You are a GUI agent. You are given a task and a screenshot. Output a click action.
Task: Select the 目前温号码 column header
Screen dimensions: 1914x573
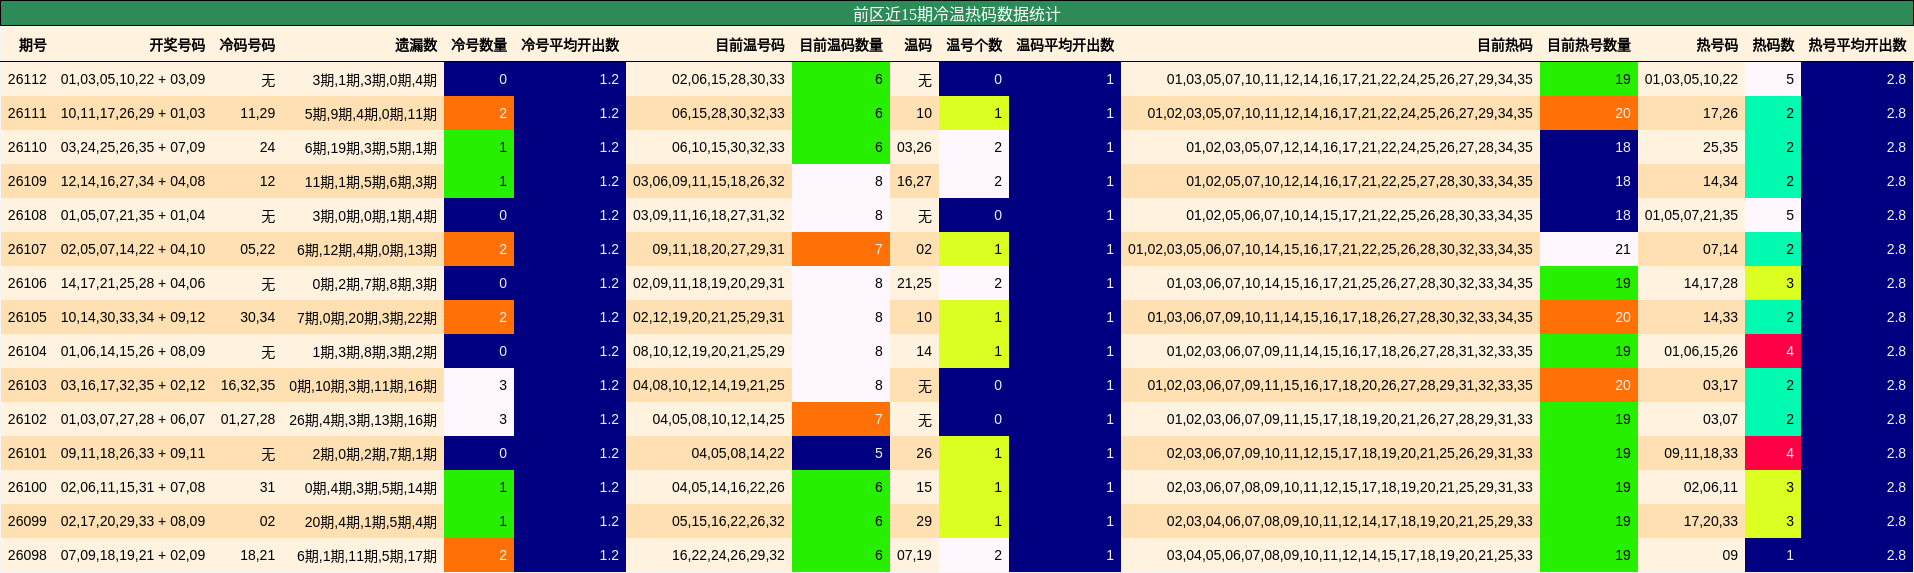pos(750,45)
